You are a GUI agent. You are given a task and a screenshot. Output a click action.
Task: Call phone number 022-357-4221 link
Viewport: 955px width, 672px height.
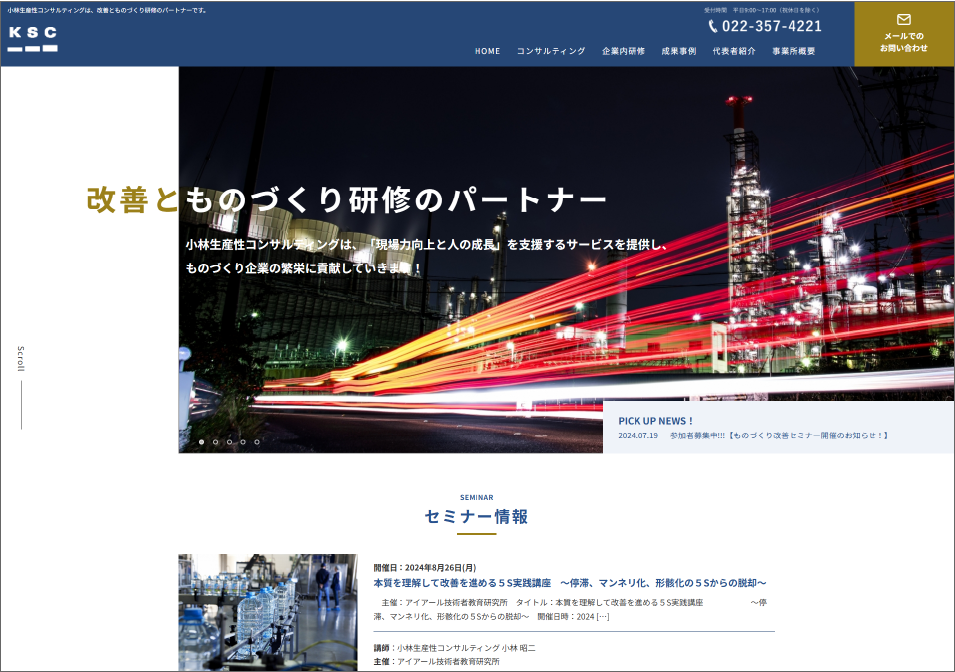tap(771, 27)
